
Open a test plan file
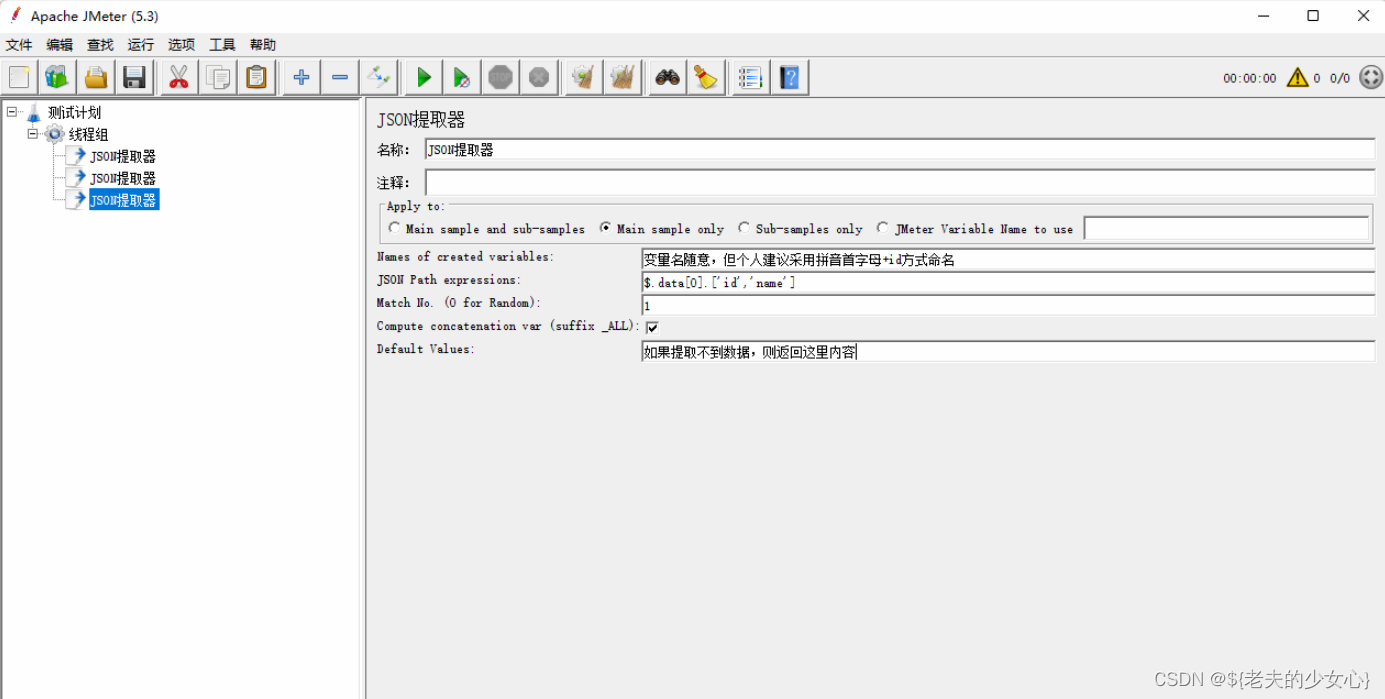[x=96, y=77]
